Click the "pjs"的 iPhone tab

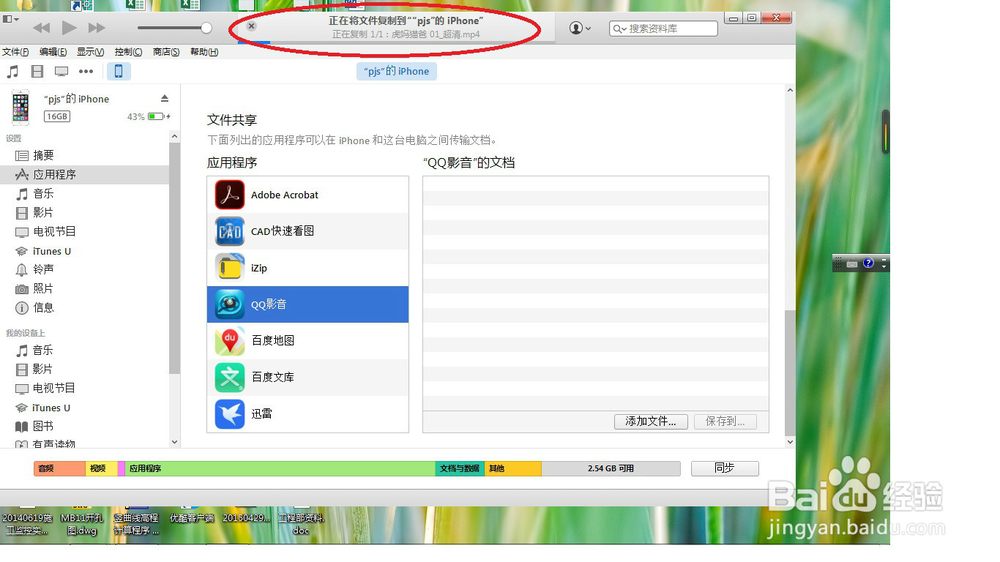[397, 71]
